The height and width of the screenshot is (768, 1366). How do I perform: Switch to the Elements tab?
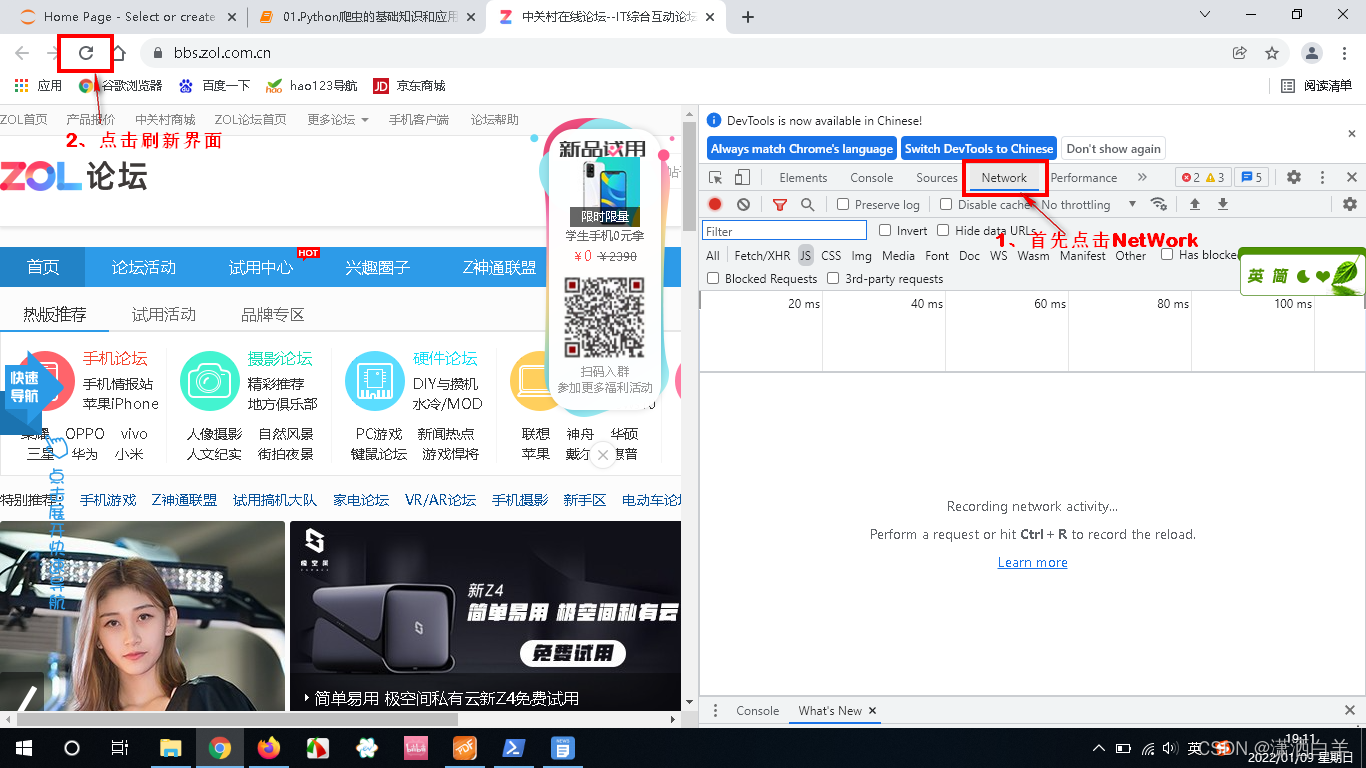[x=803, y=177]
